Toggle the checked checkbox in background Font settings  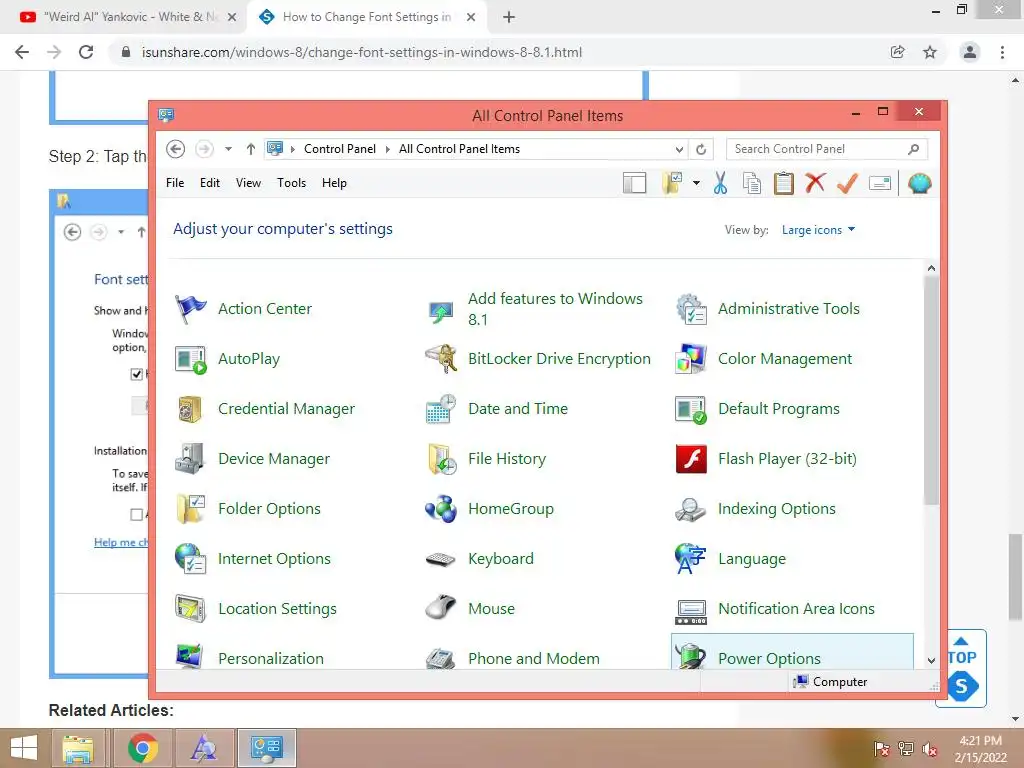tap(136, 374)
